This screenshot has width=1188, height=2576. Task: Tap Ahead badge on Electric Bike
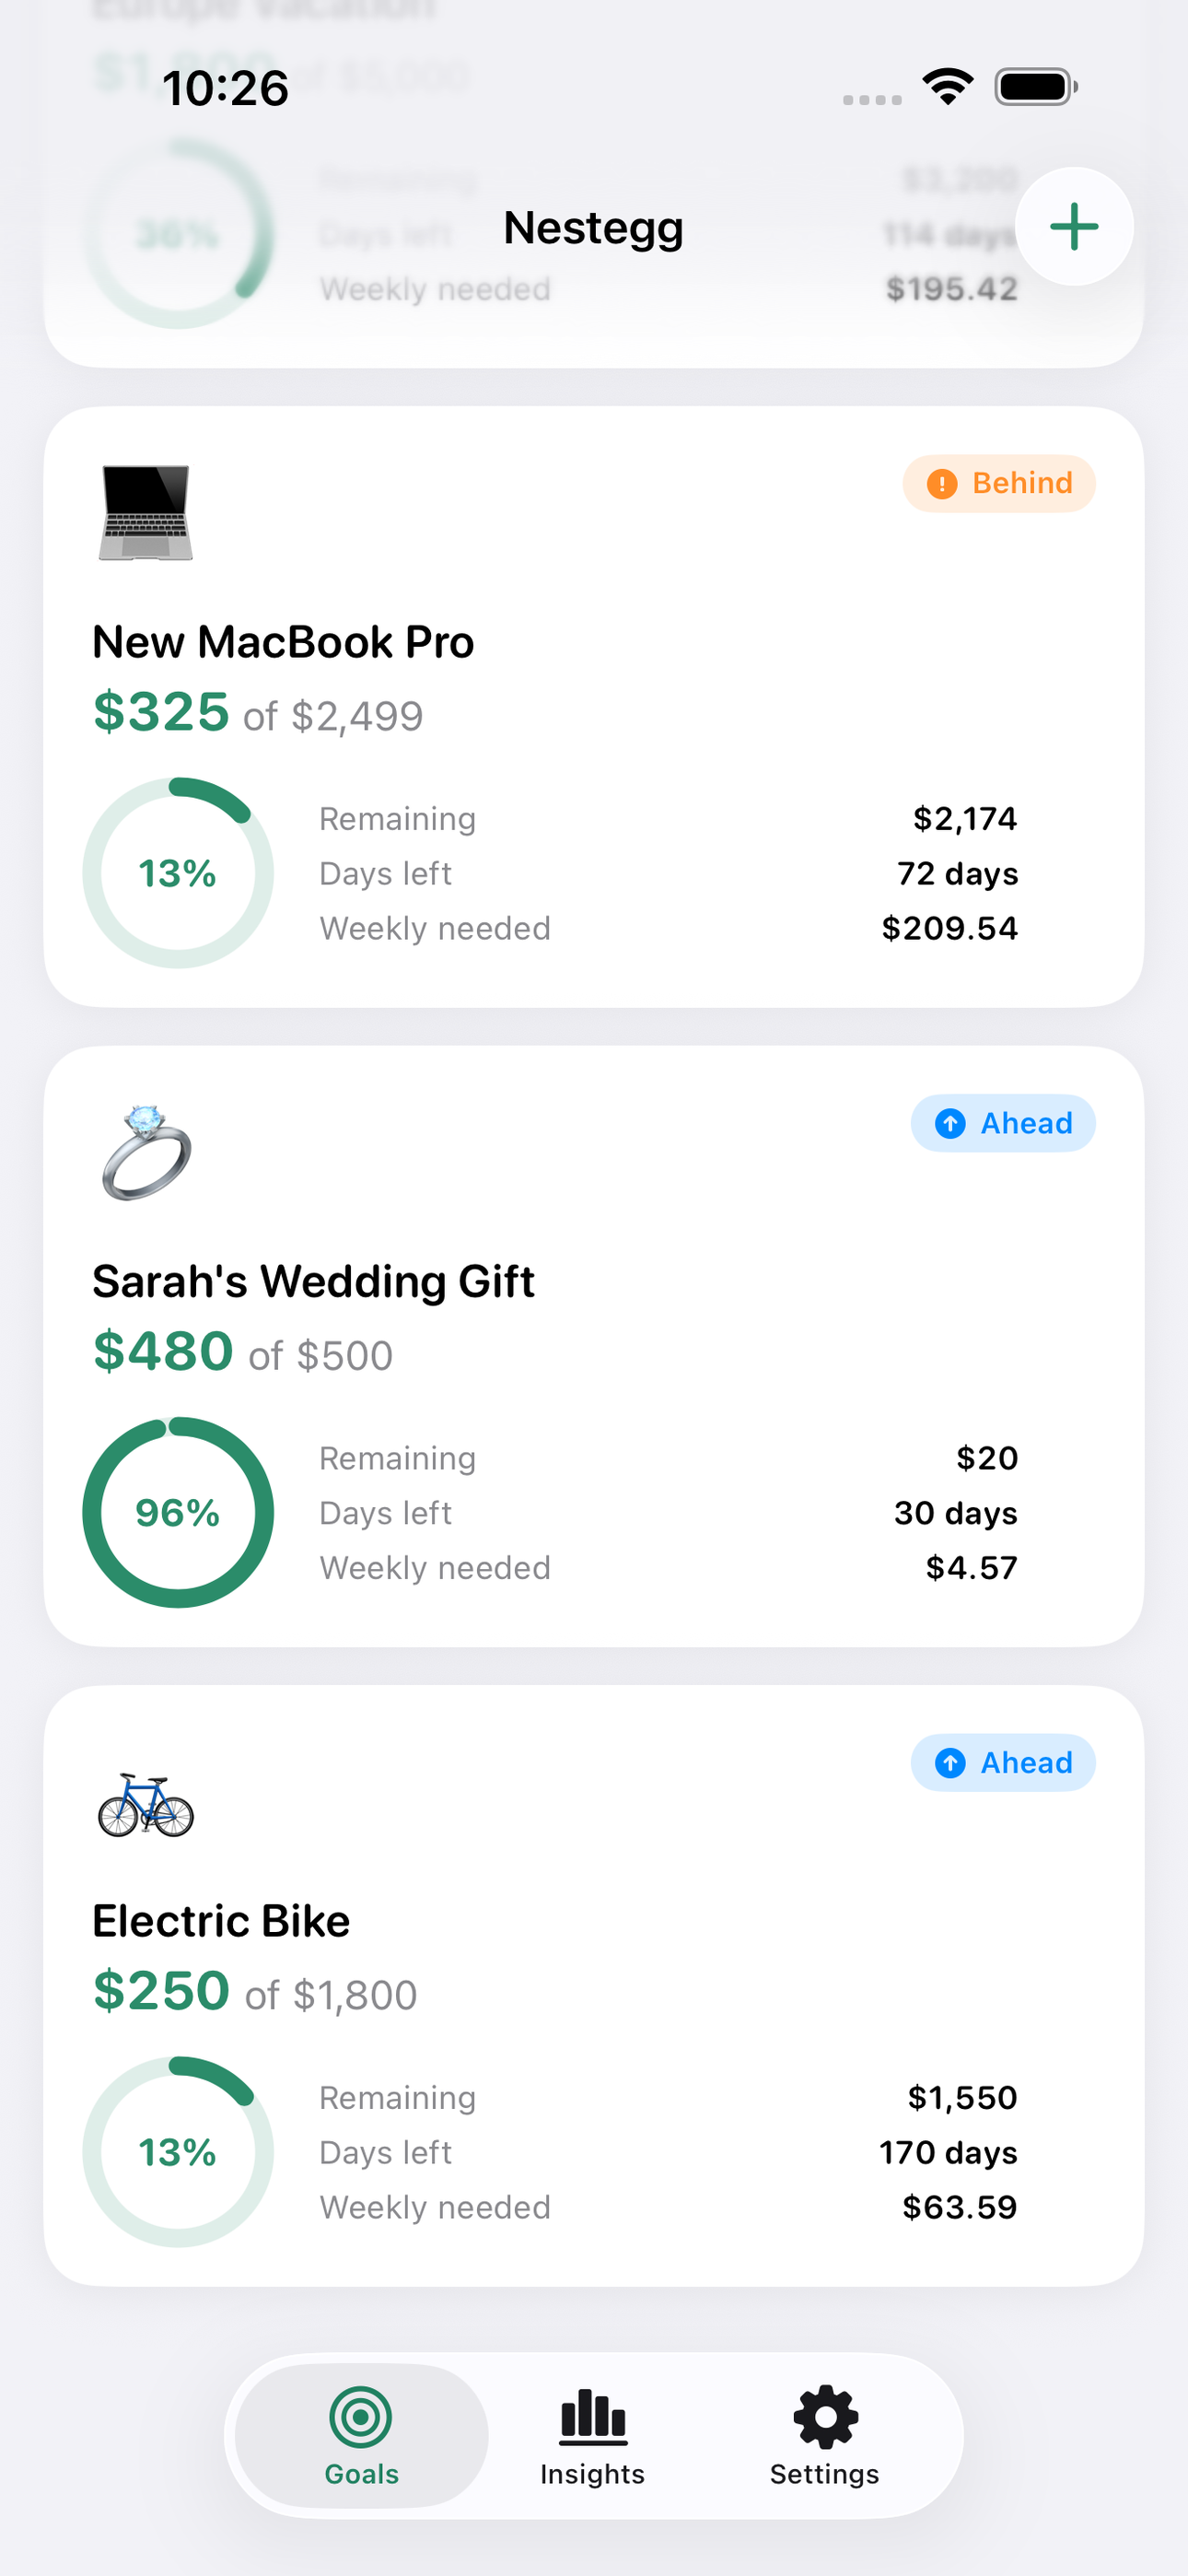point(1003,1762)
